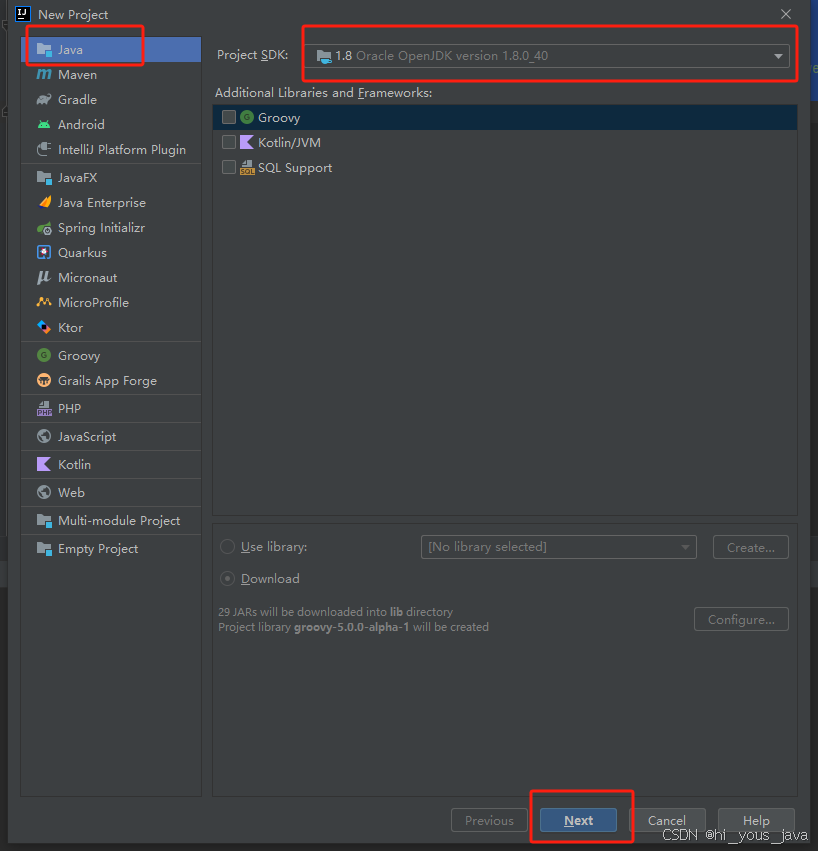This screenshot has height=851, width=818.
Task: Click the Kotlin/JVM icon in frameworks list
Action: pos(247,142)
